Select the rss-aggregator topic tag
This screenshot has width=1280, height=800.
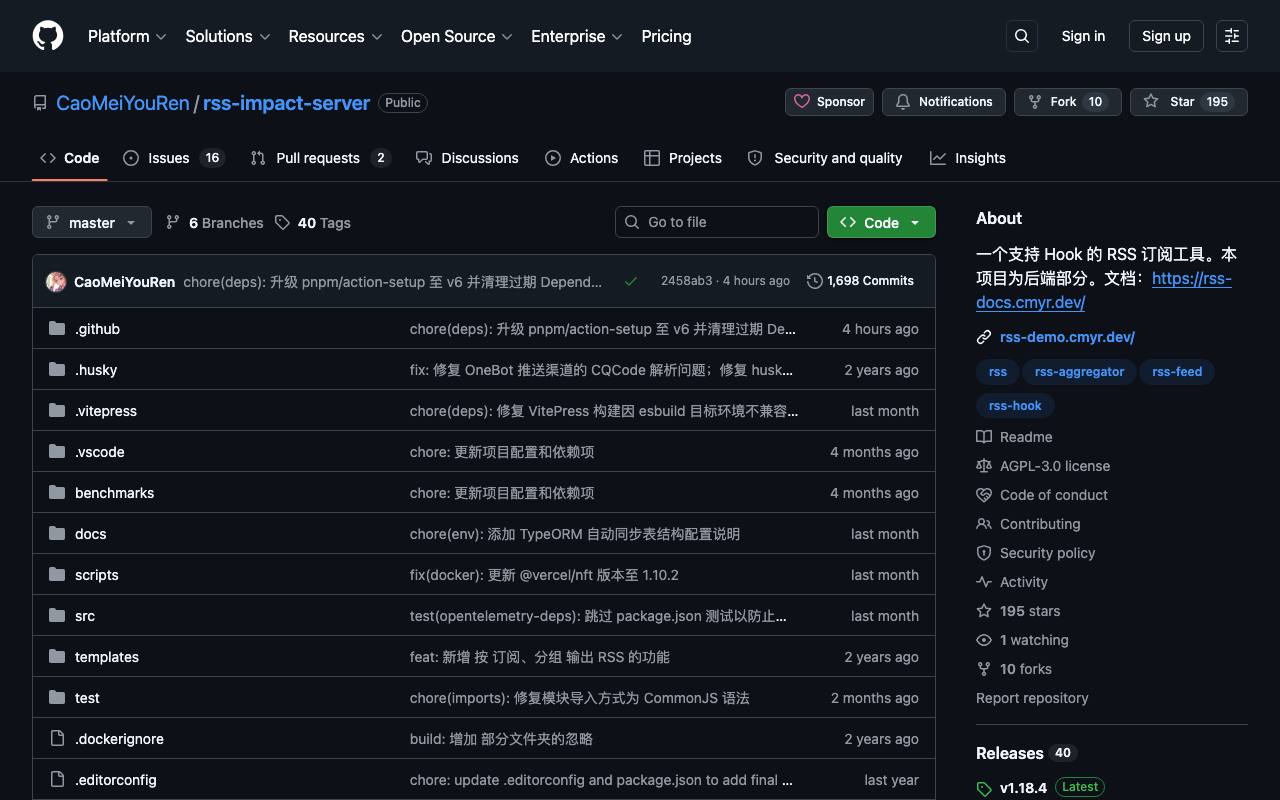point(1079,372)
